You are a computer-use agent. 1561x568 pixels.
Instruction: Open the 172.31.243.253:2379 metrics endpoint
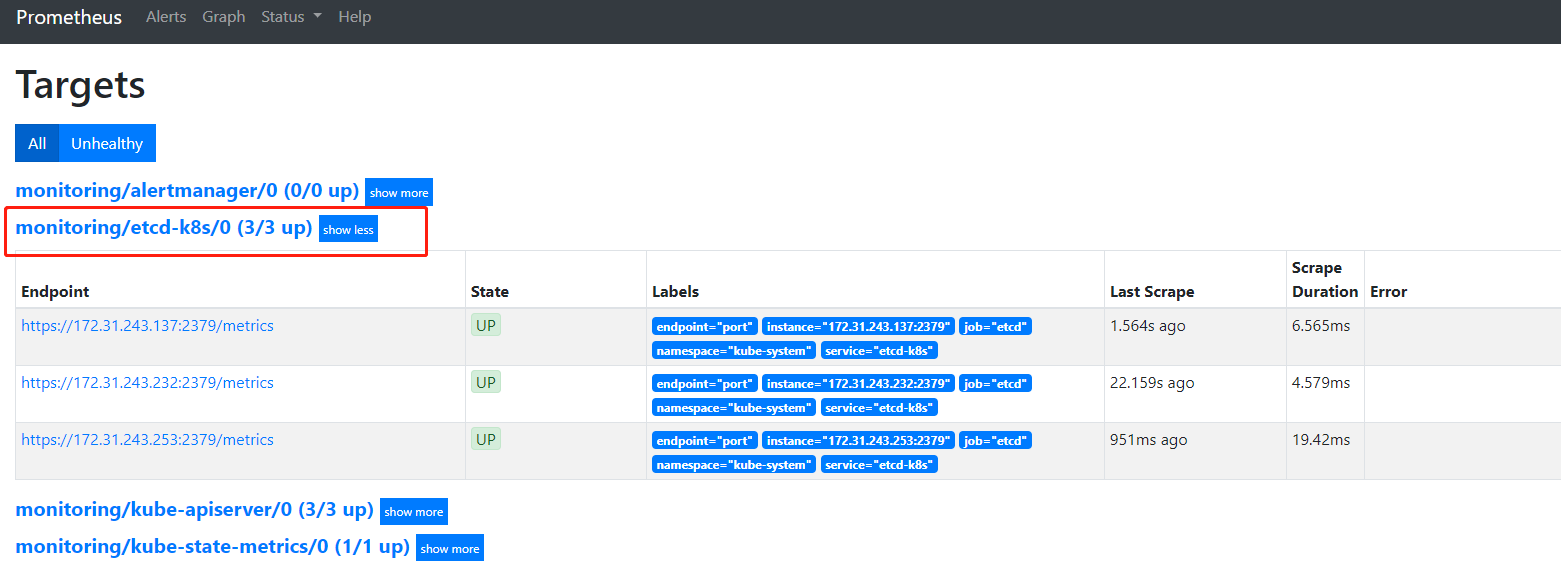pyautogui.click(x=147, y=439)
